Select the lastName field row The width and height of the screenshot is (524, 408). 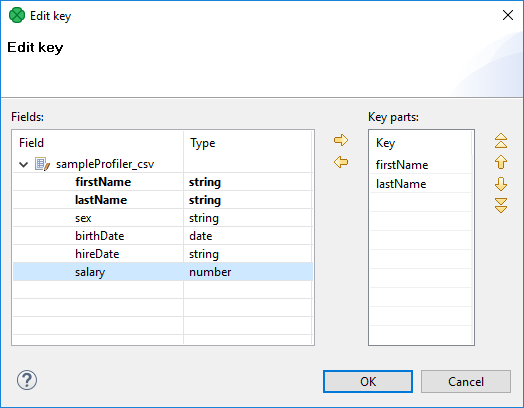click(x=163, y=200)
